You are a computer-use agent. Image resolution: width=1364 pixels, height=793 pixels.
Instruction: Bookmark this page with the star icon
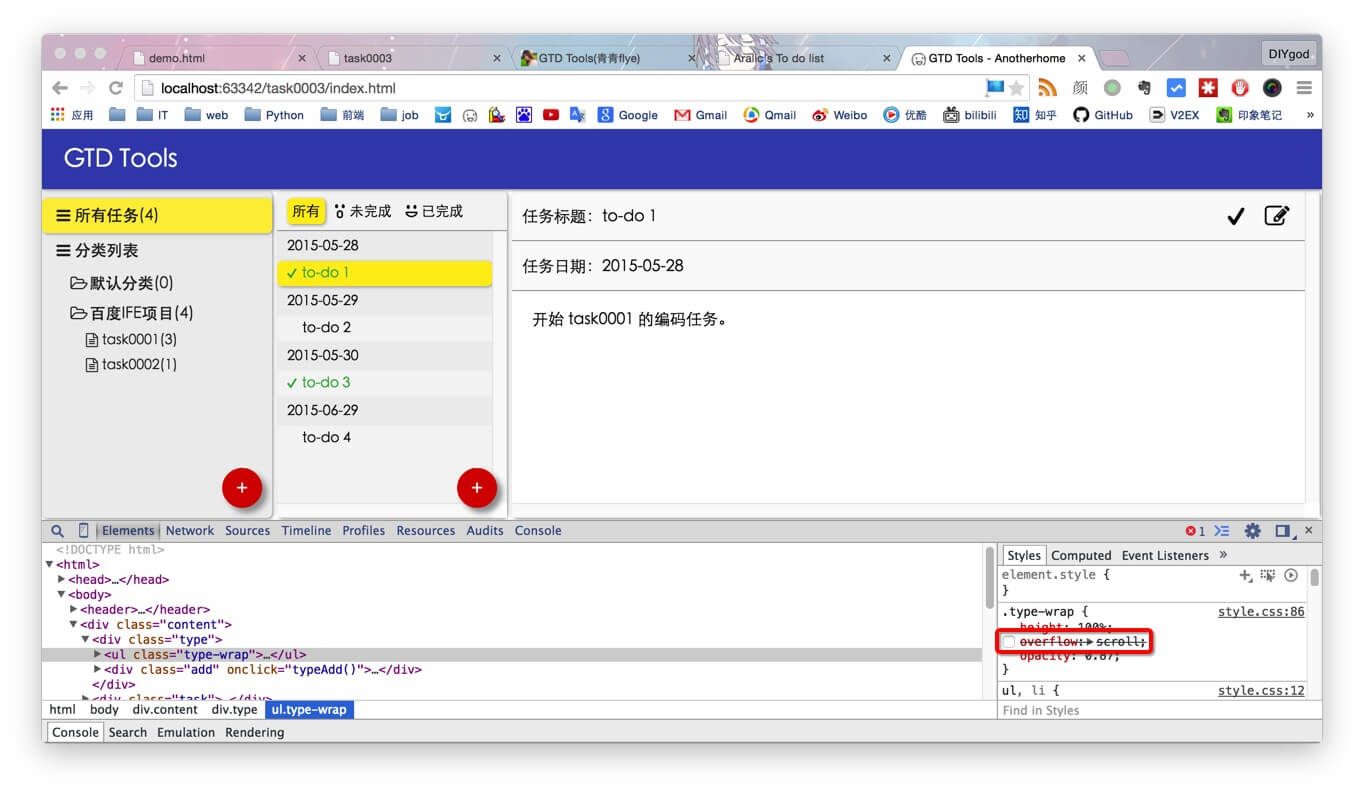click(x=1017, y=88)
